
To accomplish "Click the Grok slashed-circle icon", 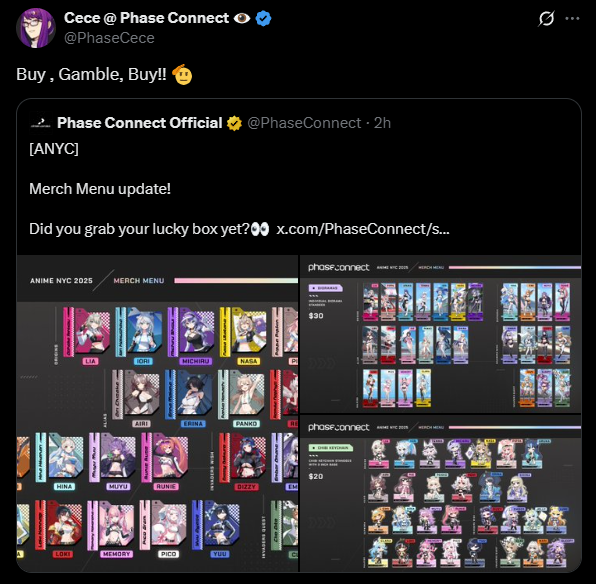I will [546, 18].
